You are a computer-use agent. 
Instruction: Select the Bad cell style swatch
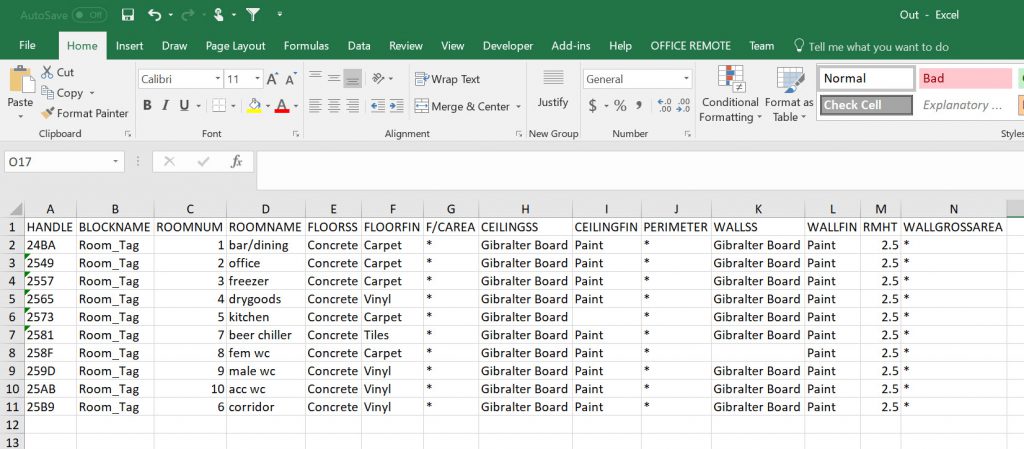[964, 78]
